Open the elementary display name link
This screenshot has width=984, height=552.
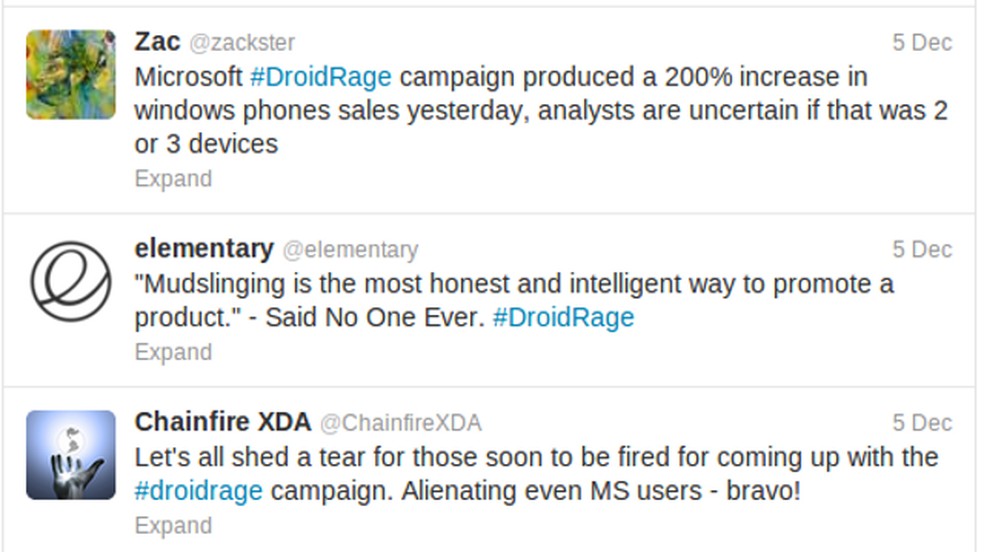204,248
